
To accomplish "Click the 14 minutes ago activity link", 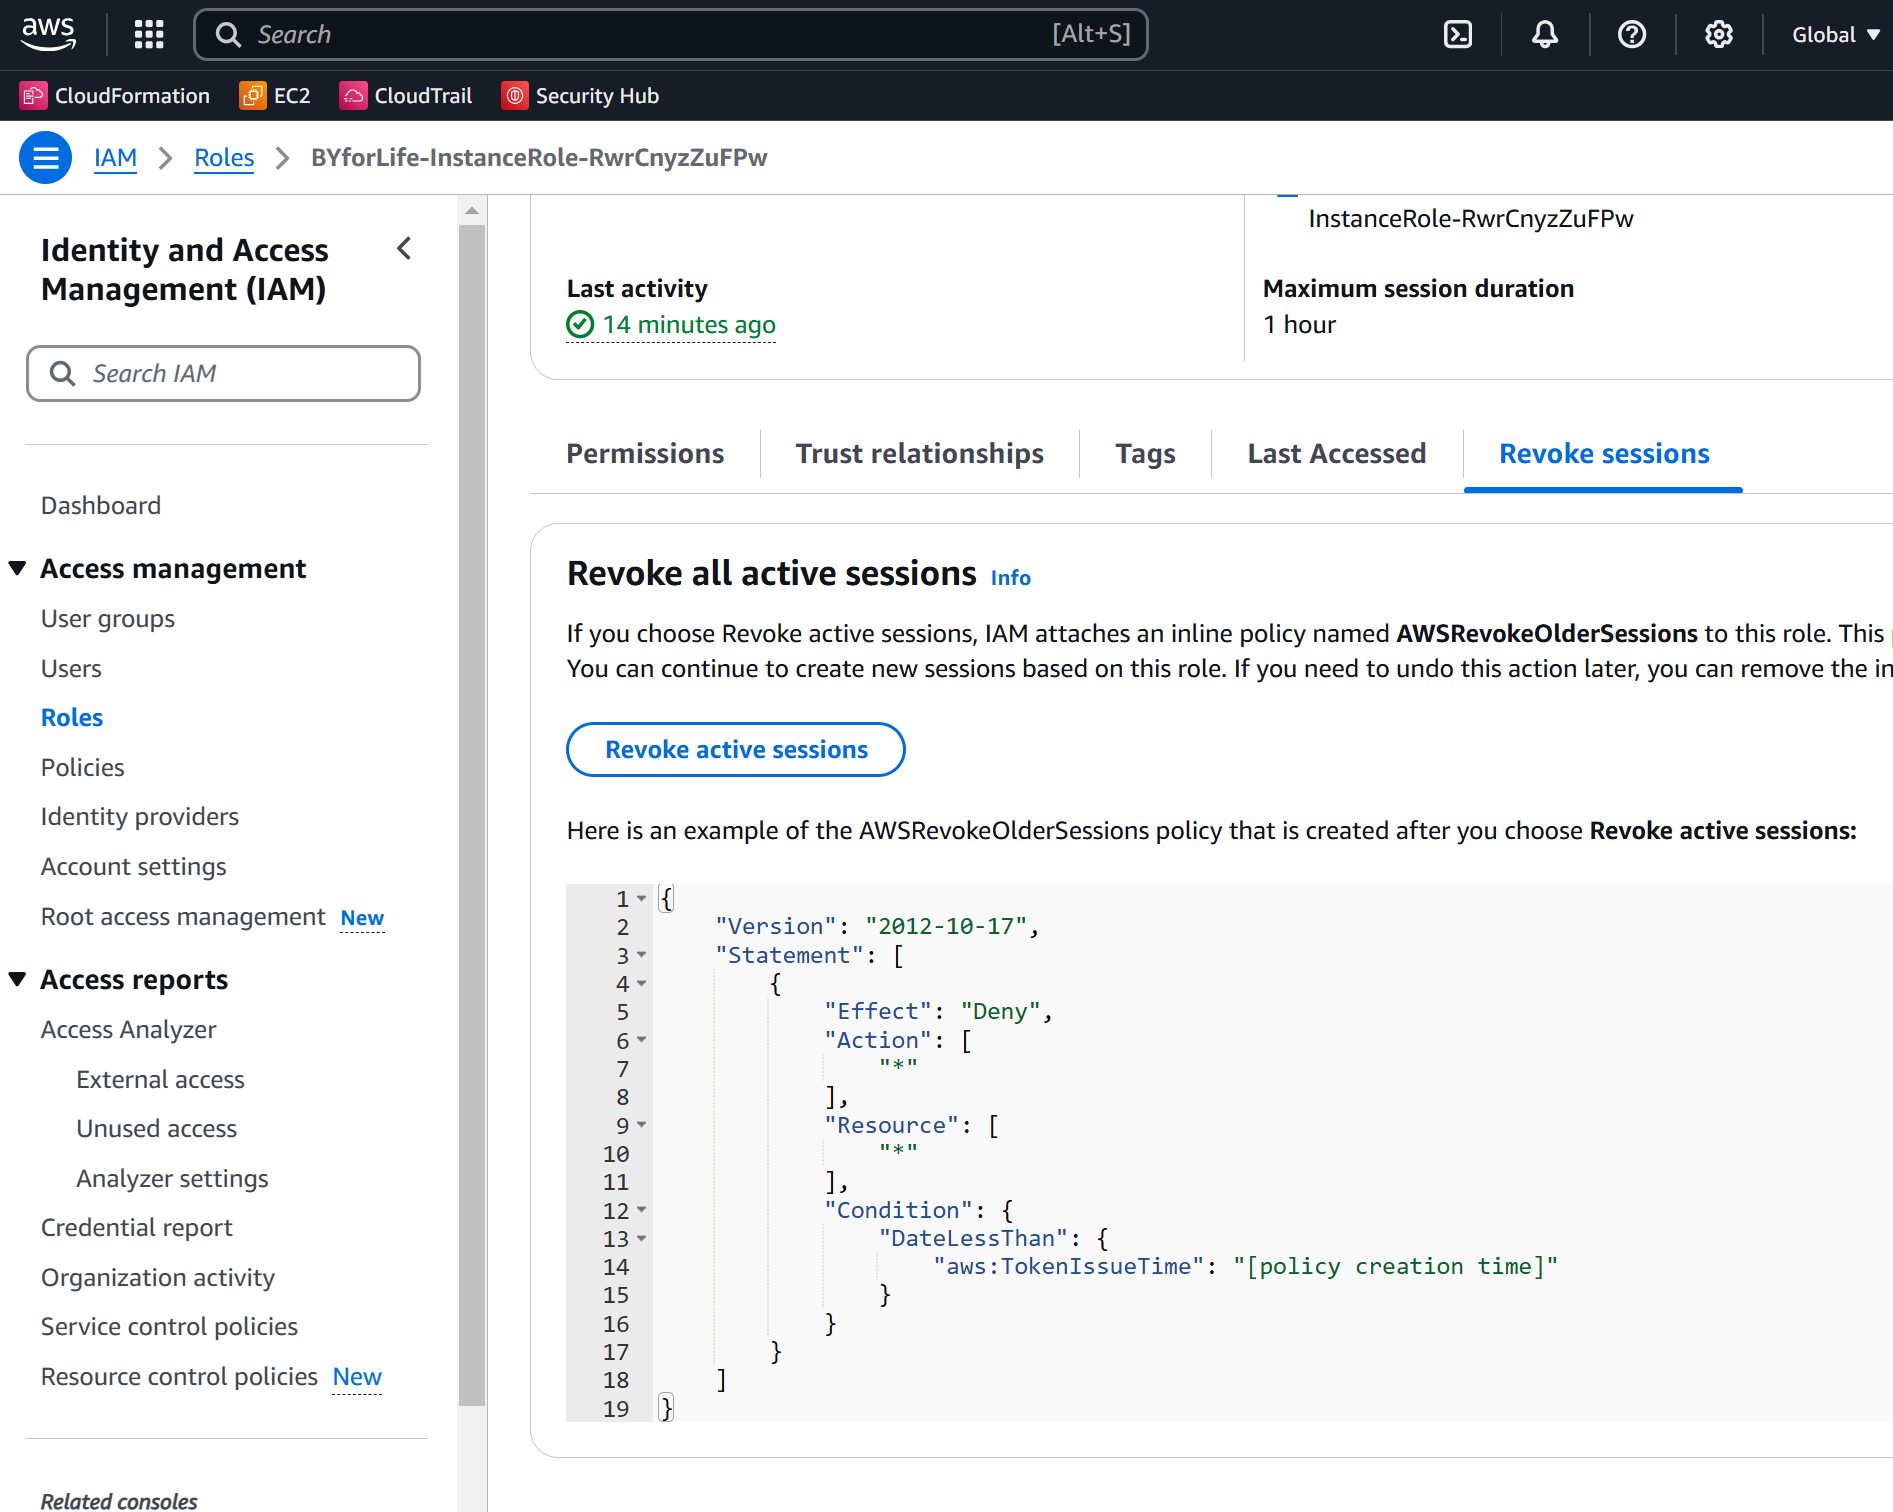I will pyautogui.click(x=689, y=325).
